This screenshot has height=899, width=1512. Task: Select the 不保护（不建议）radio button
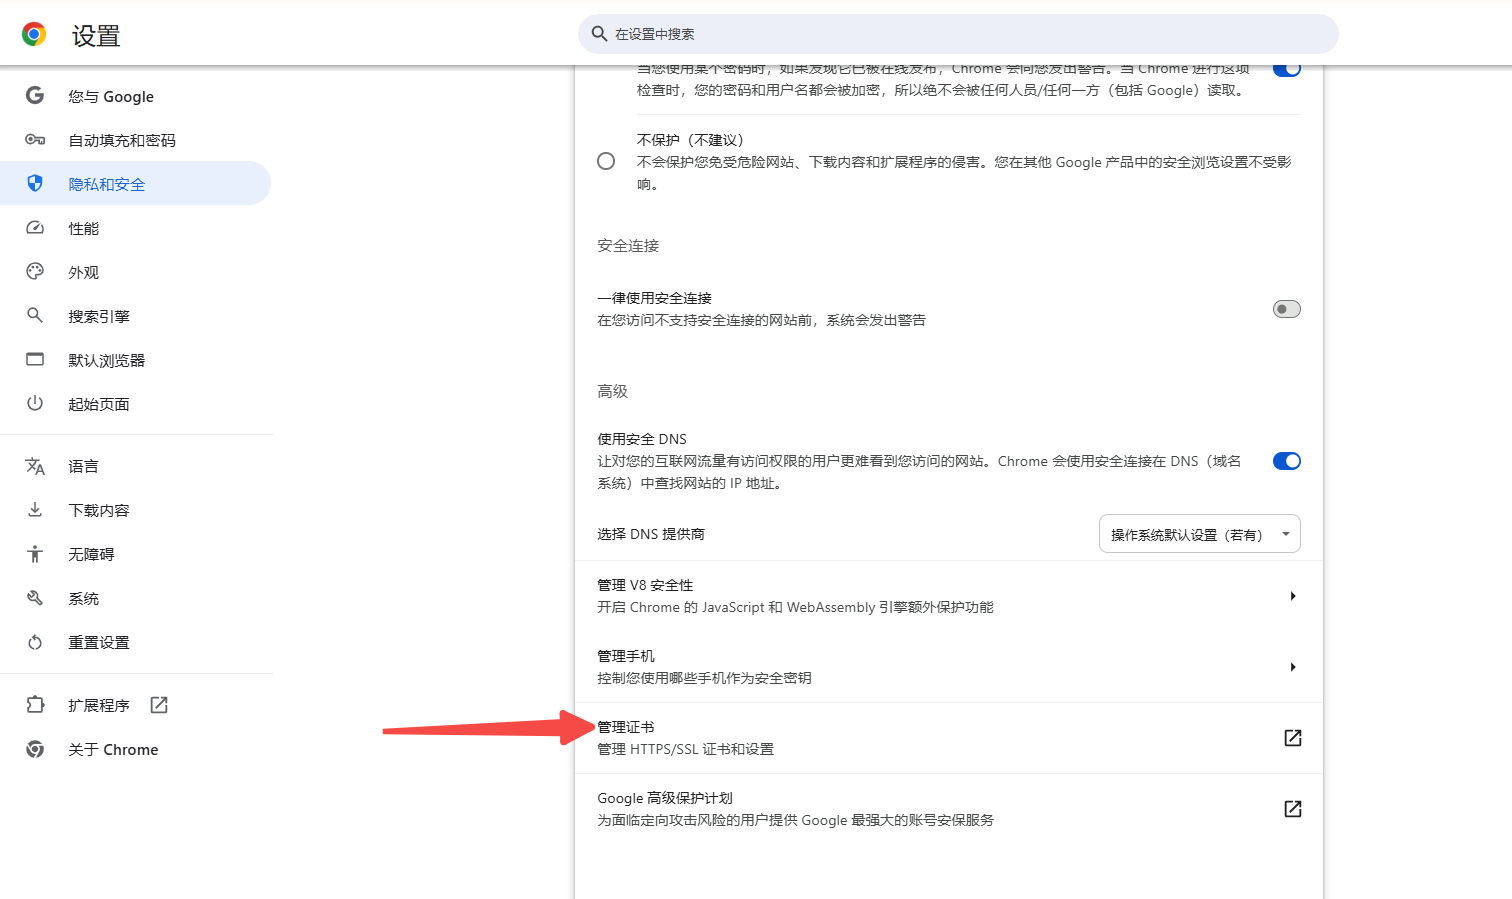tap(606, 161)
